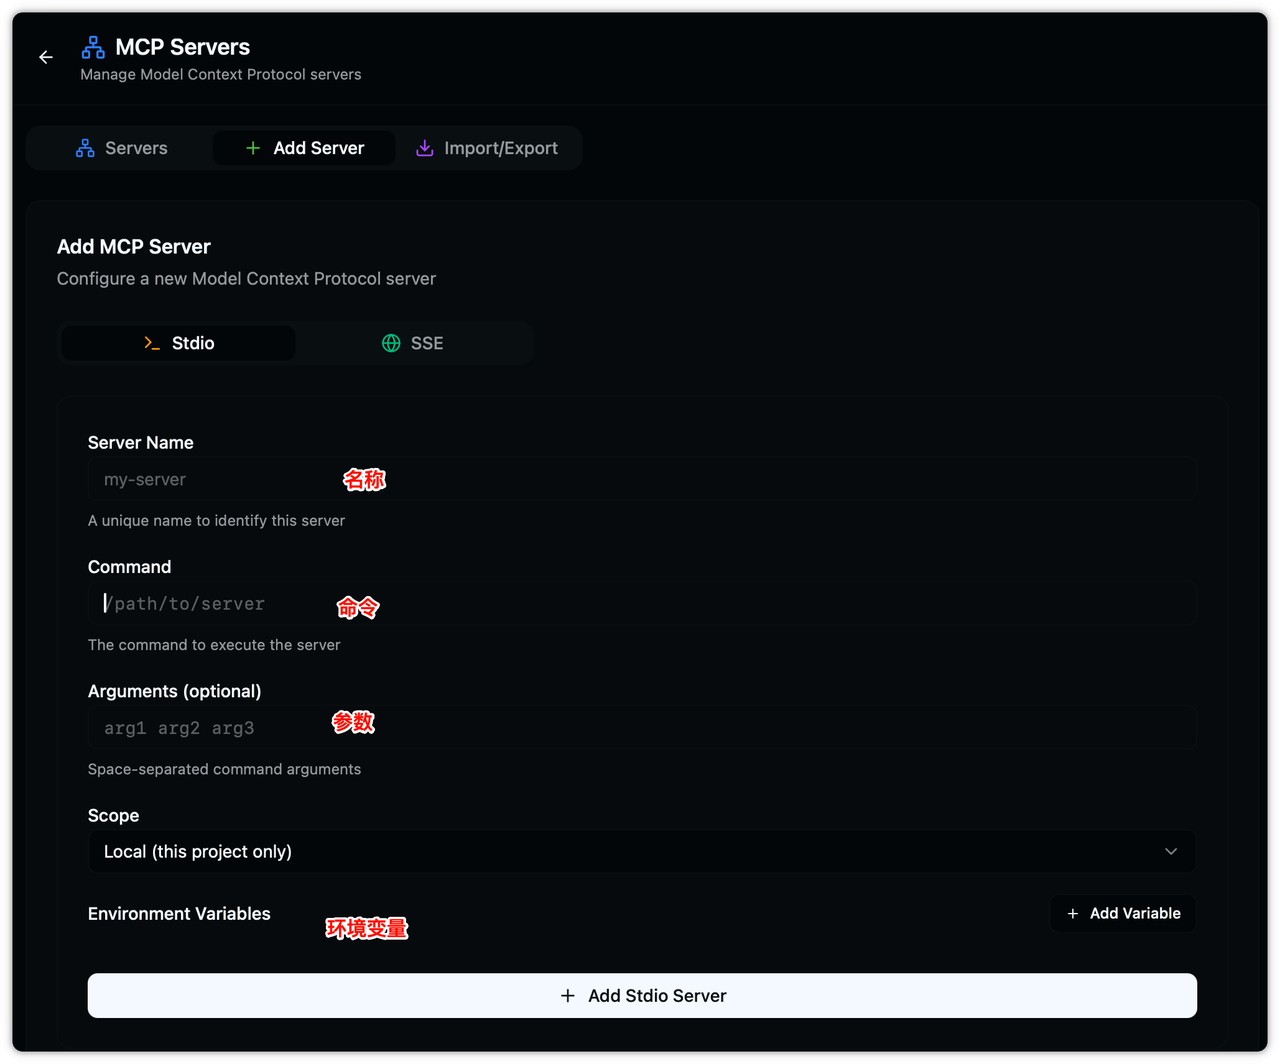Open the Servers tab
Screen dimensions: 1280x1064
point(122,148)
